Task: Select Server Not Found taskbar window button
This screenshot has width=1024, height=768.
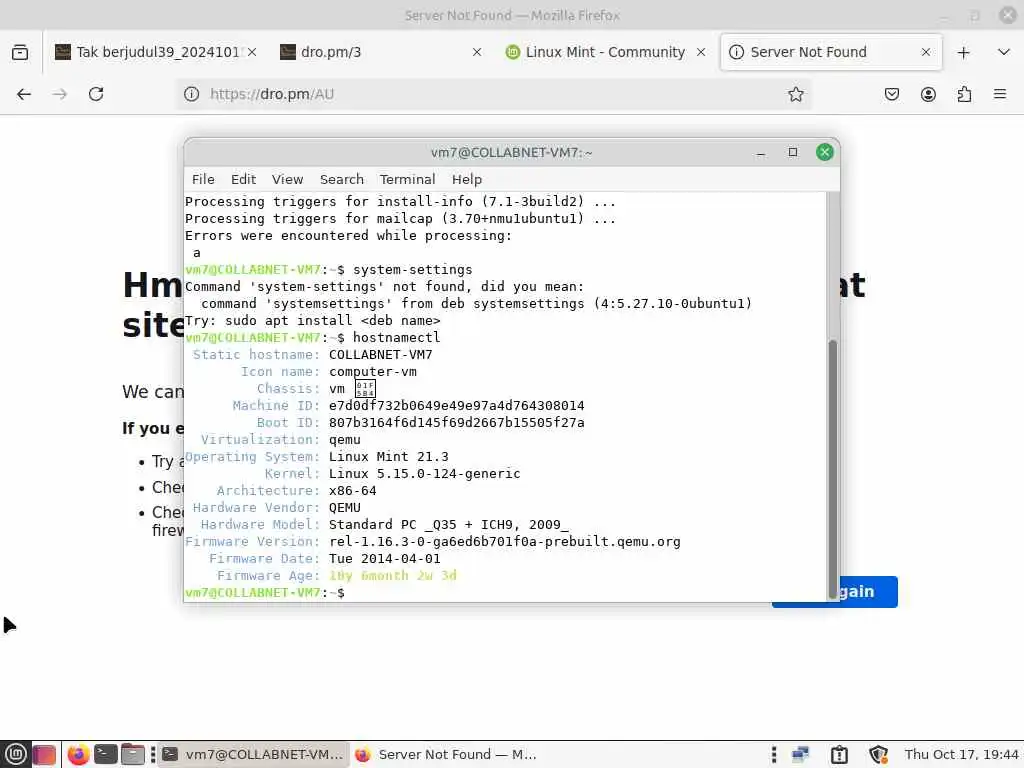Action: click(447, 754)
